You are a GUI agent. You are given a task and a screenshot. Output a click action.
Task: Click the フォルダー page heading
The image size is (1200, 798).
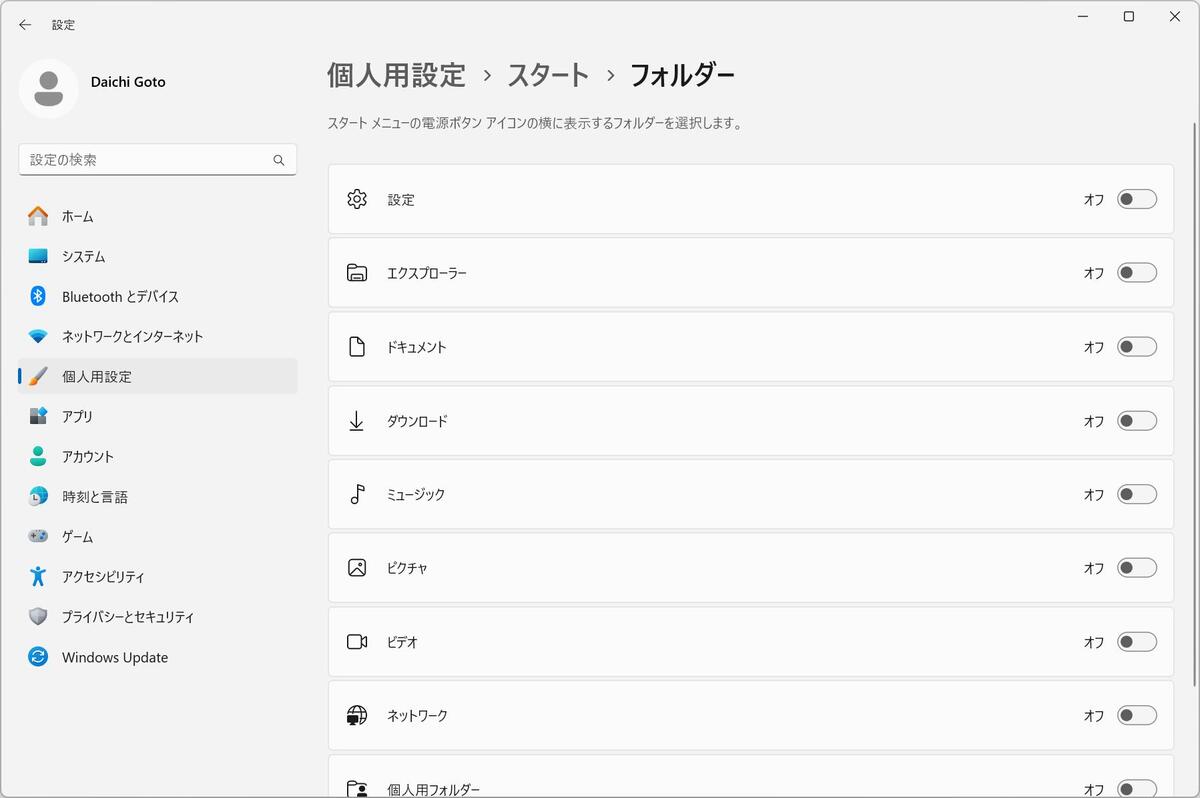pyautogui.click(x=682, y=75)
